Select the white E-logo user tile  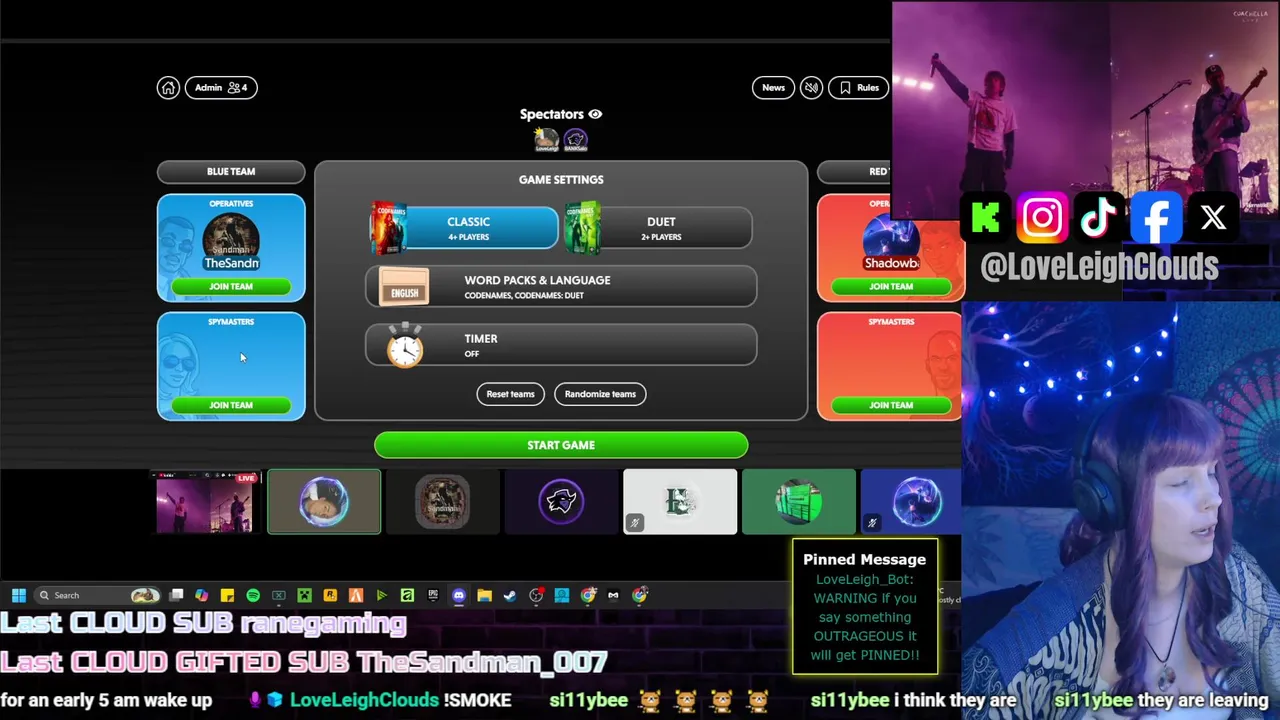[680, 502]
